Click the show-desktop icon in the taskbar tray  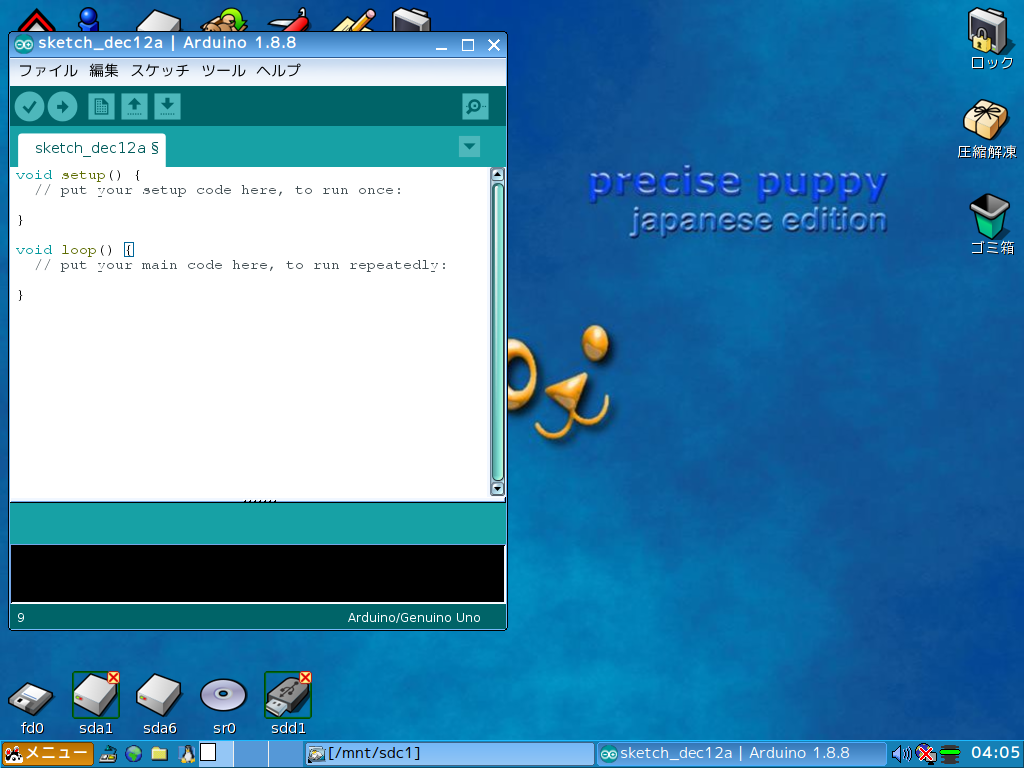click(108, 754)
